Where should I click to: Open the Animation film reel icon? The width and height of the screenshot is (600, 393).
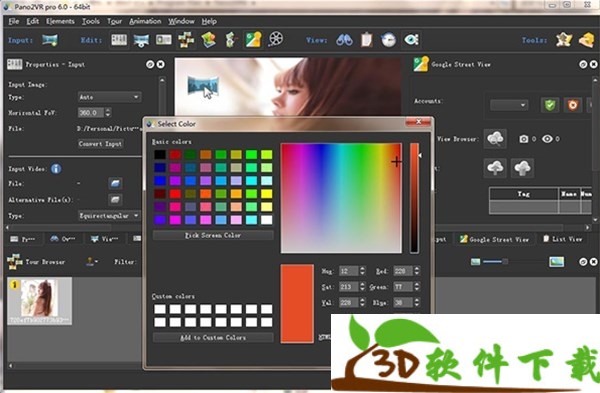coord(276,40)
